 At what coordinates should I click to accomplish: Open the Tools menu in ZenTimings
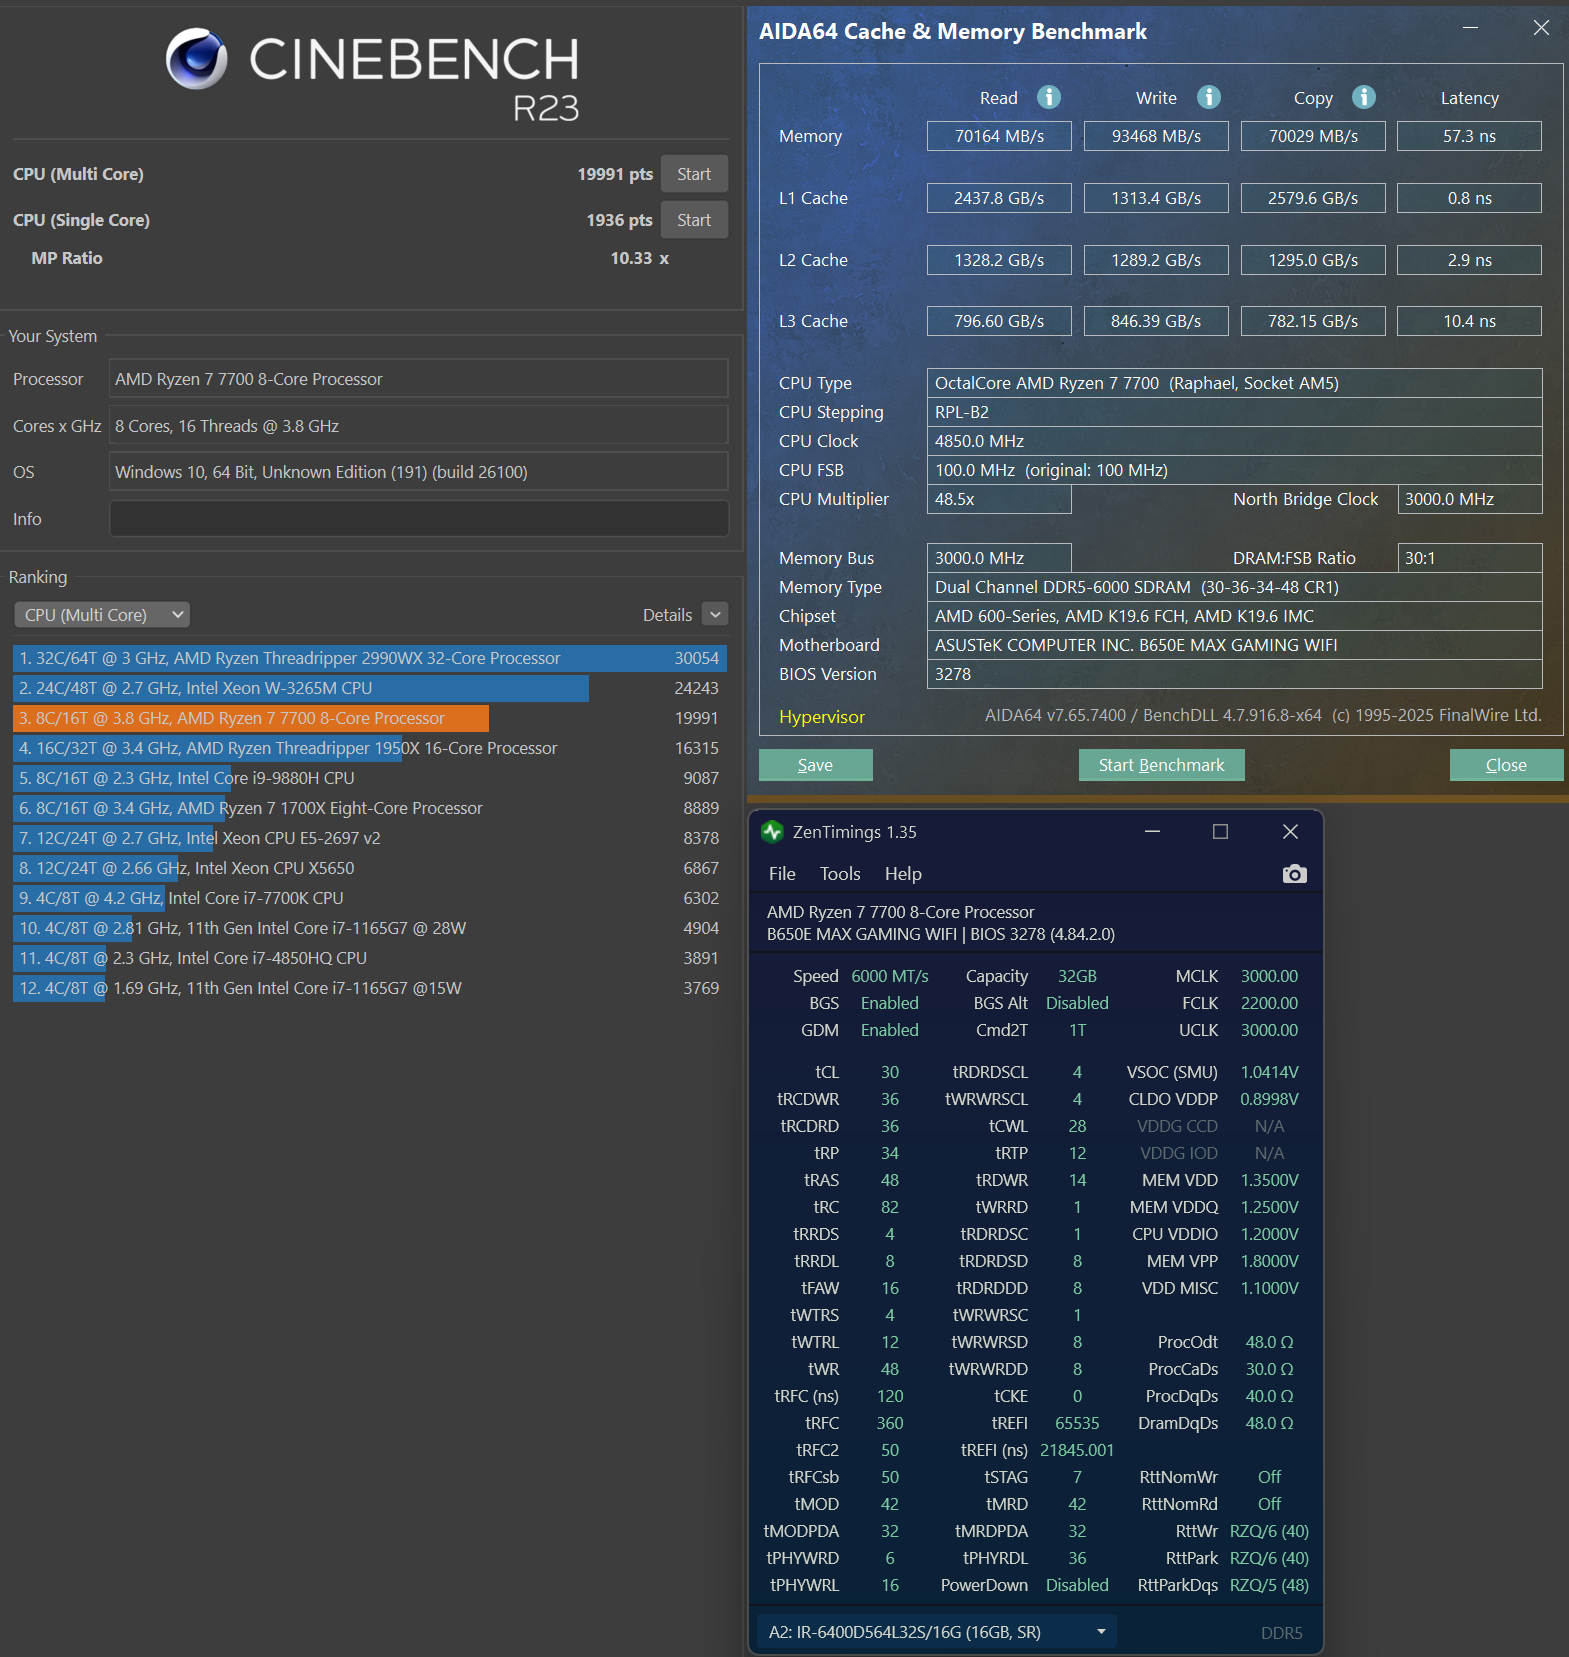pos(840,874)
